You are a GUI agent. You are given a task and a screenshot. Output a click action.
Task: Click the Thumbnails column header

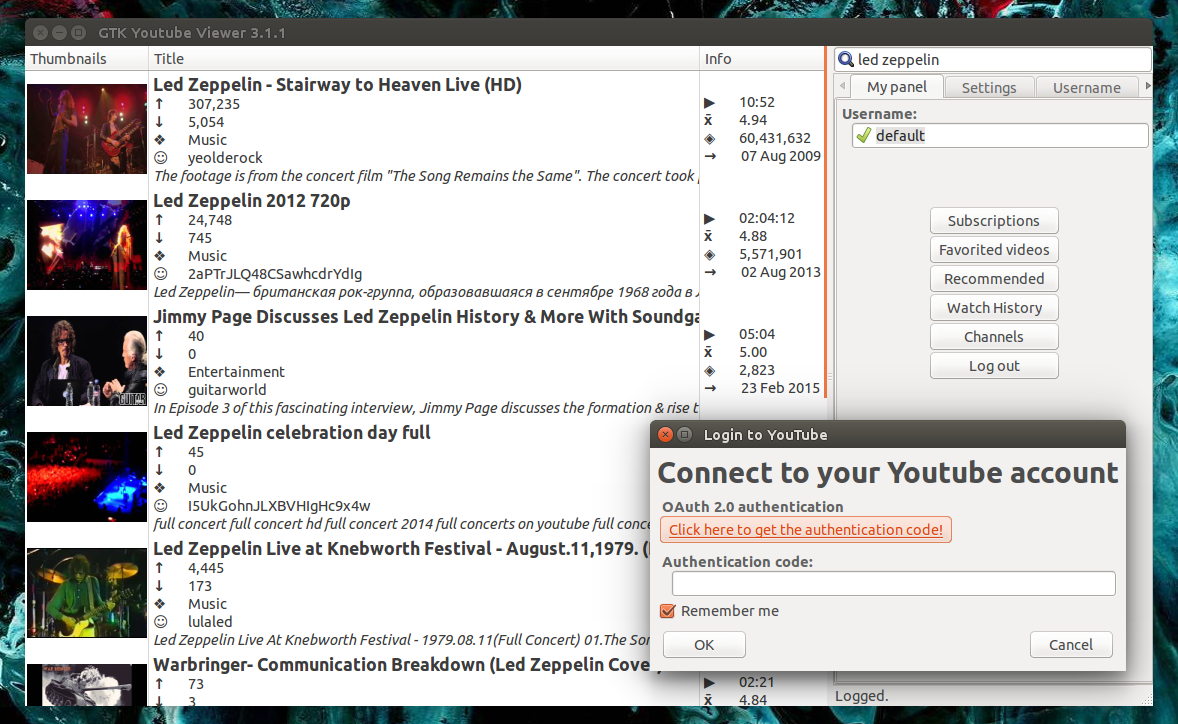(86, 59)
